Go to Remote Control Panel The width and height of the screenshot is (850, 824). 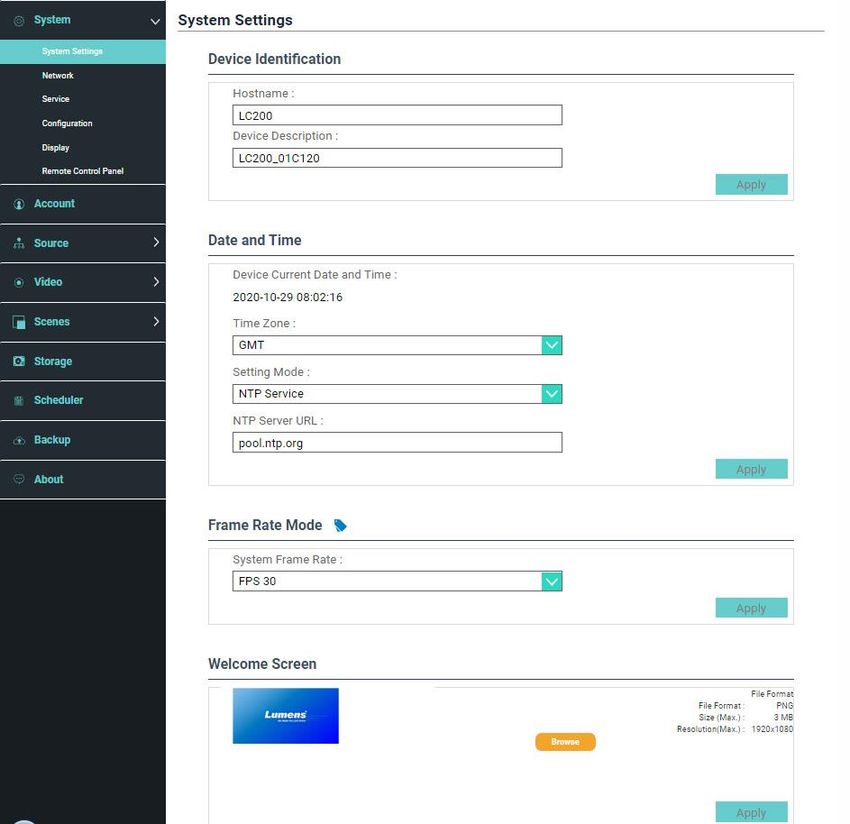[x=82, y=171]
